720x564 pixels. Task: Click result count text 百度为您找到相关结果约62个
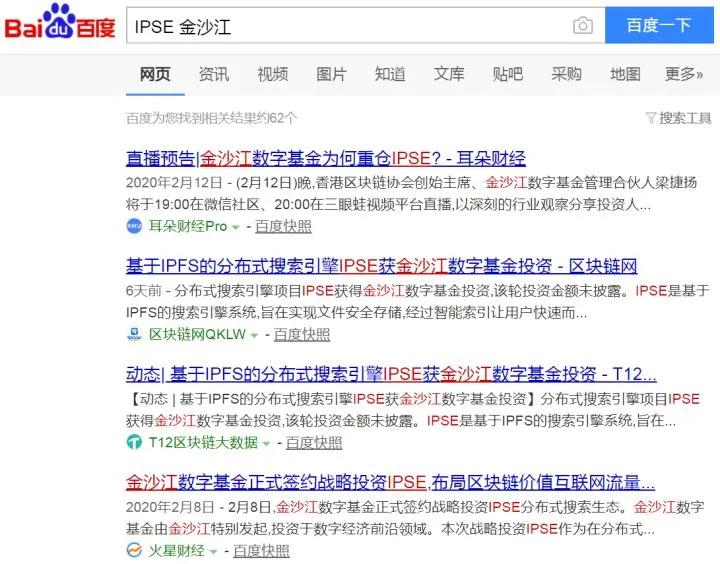tap(212, 118)
